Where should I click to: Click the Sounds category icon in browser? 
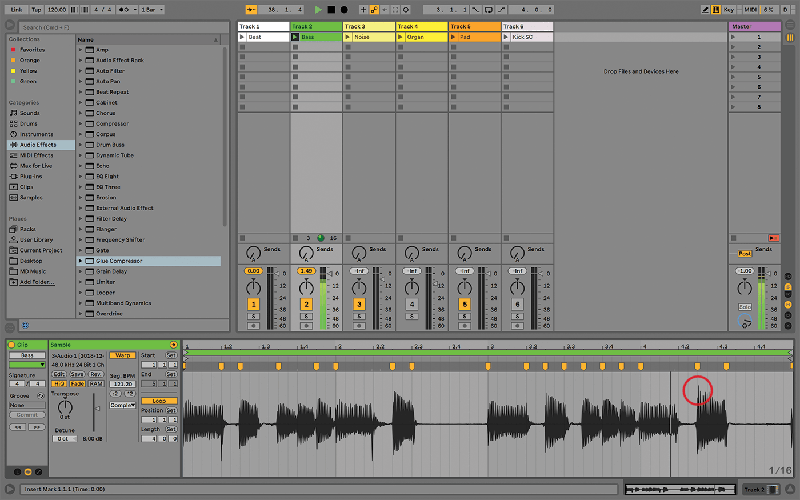pos(13,113)
